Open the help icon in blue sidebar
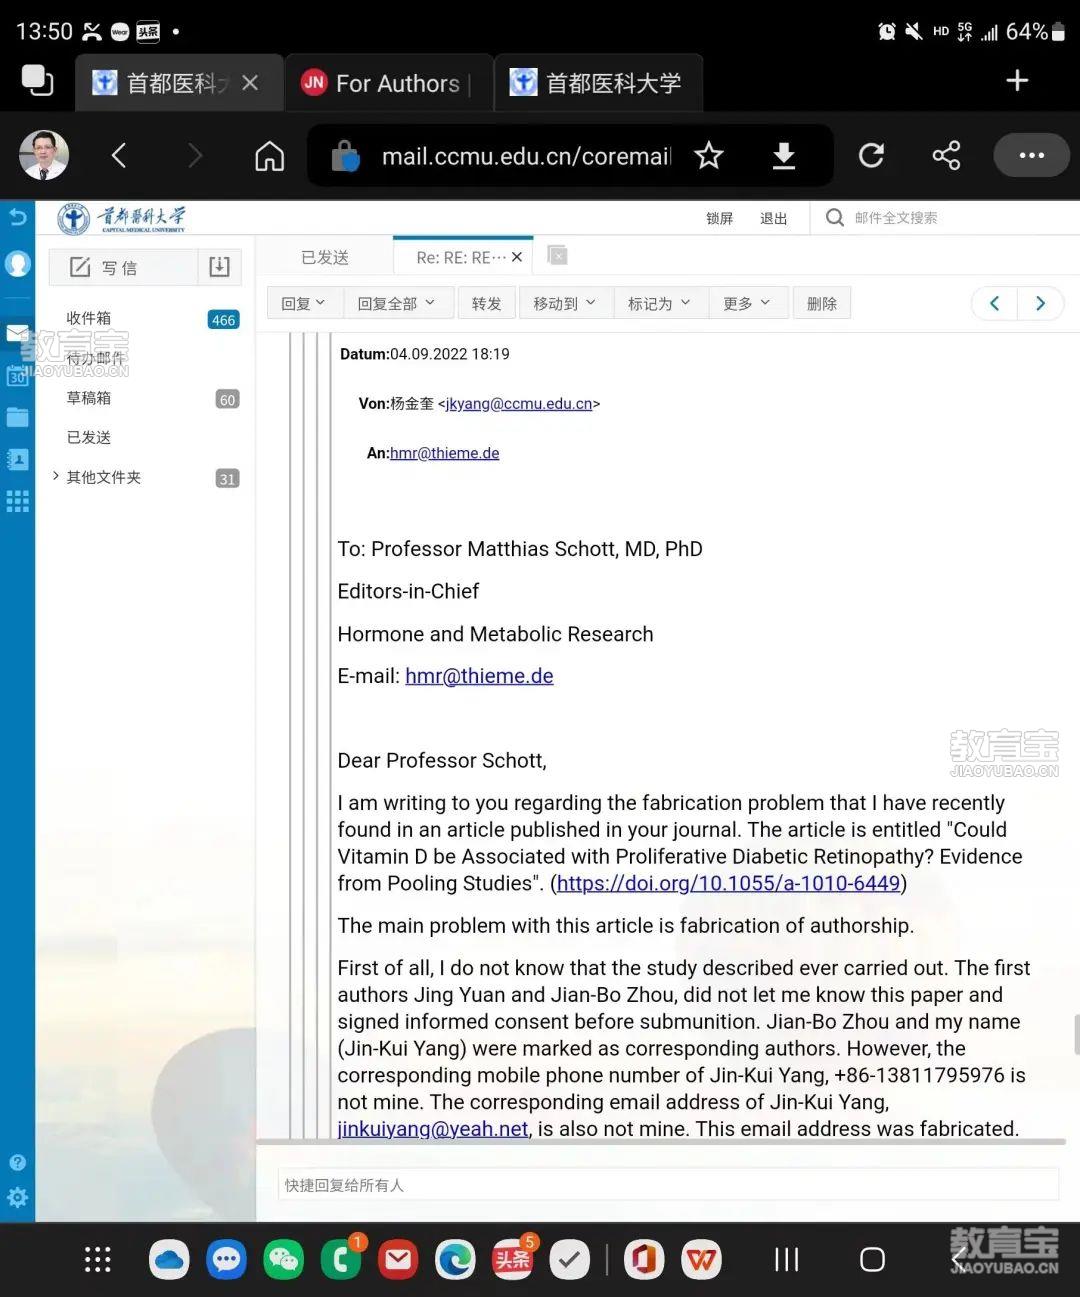Screen dimensions: 1080x1297 pos(17,1163)
